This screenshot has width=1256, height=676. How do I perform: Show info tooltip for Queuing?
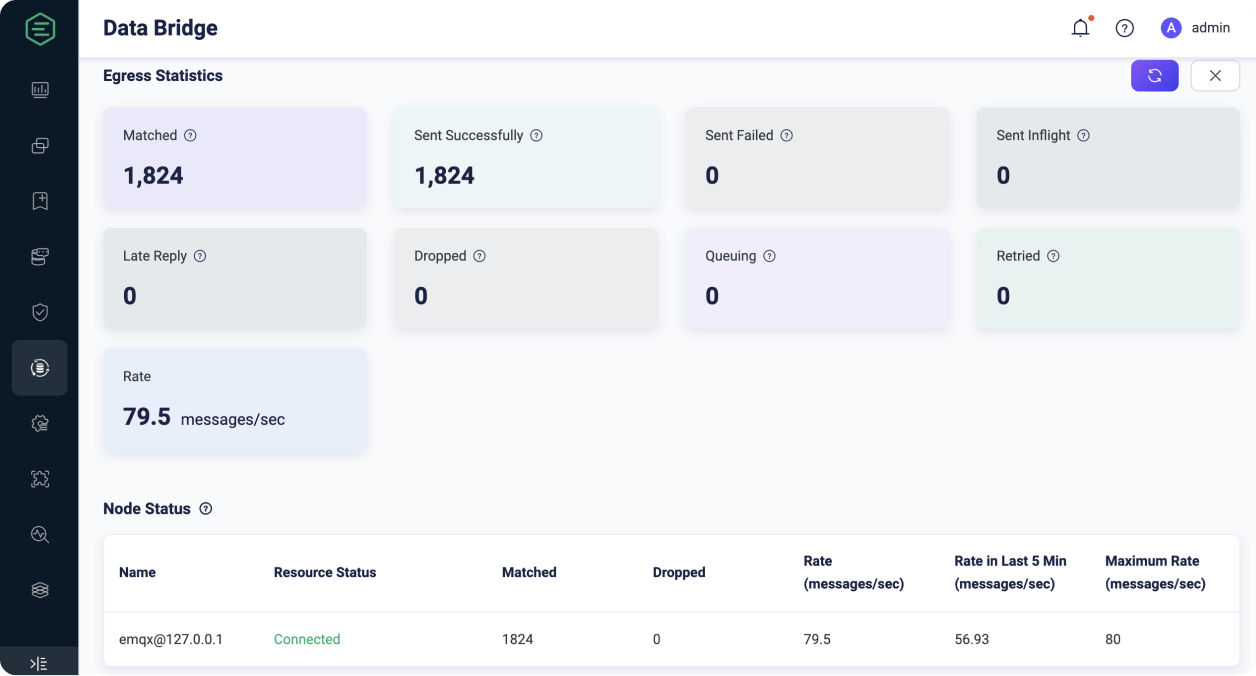click(x=769, y=256)
